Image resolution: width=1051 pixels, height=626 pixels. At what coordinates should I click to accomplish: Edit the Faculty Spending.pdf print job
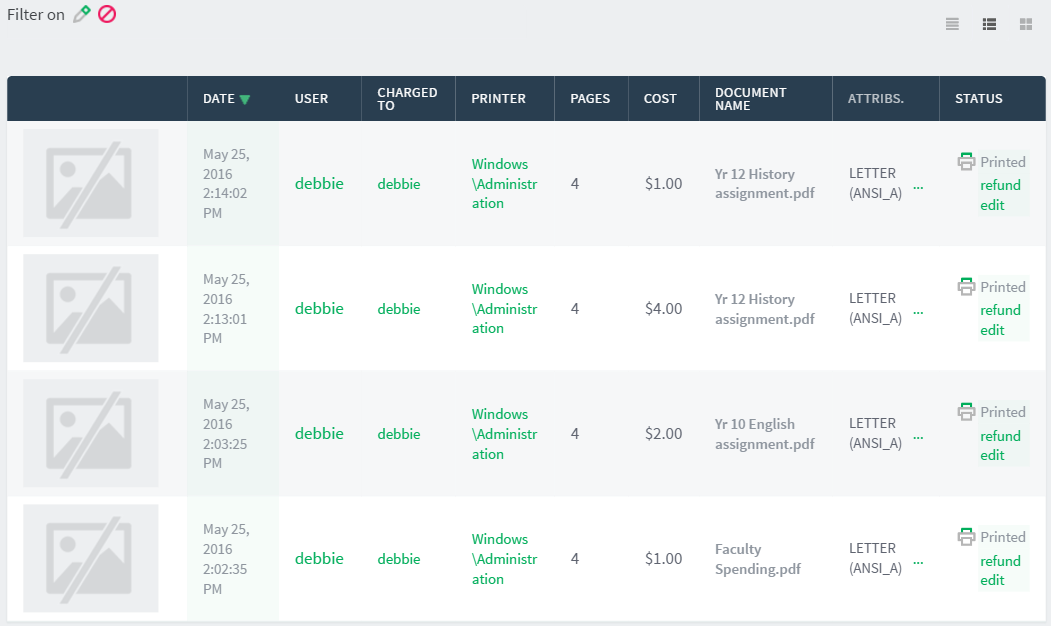coord(992,580)
